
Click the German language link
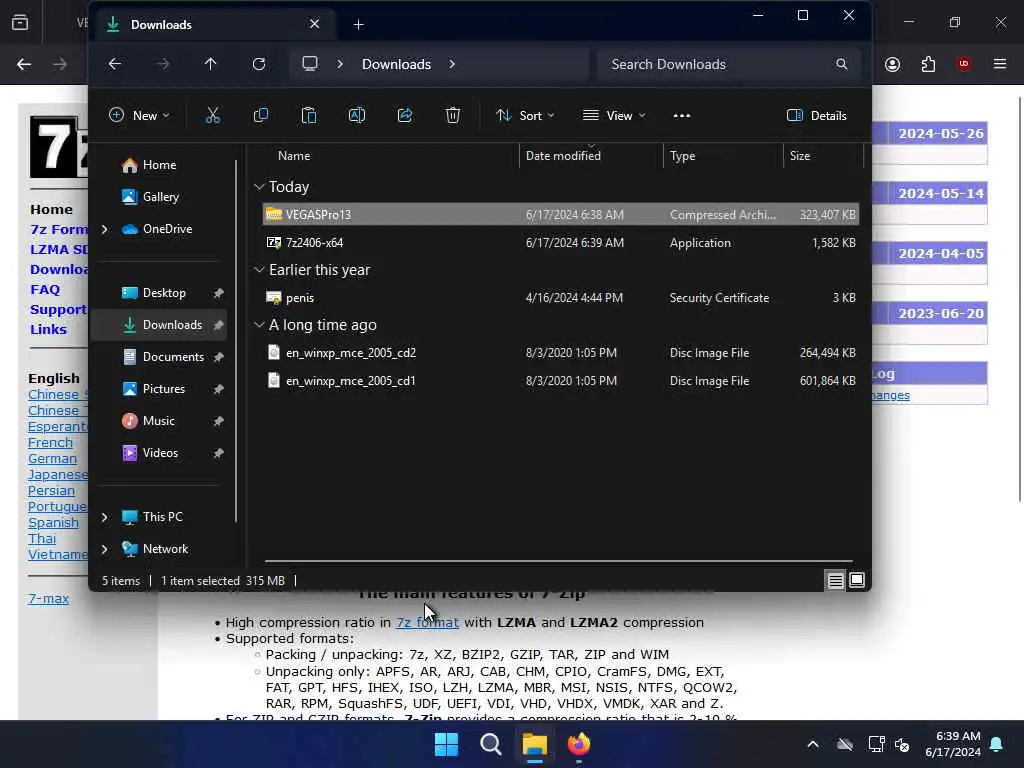click(x=52, y=459)
